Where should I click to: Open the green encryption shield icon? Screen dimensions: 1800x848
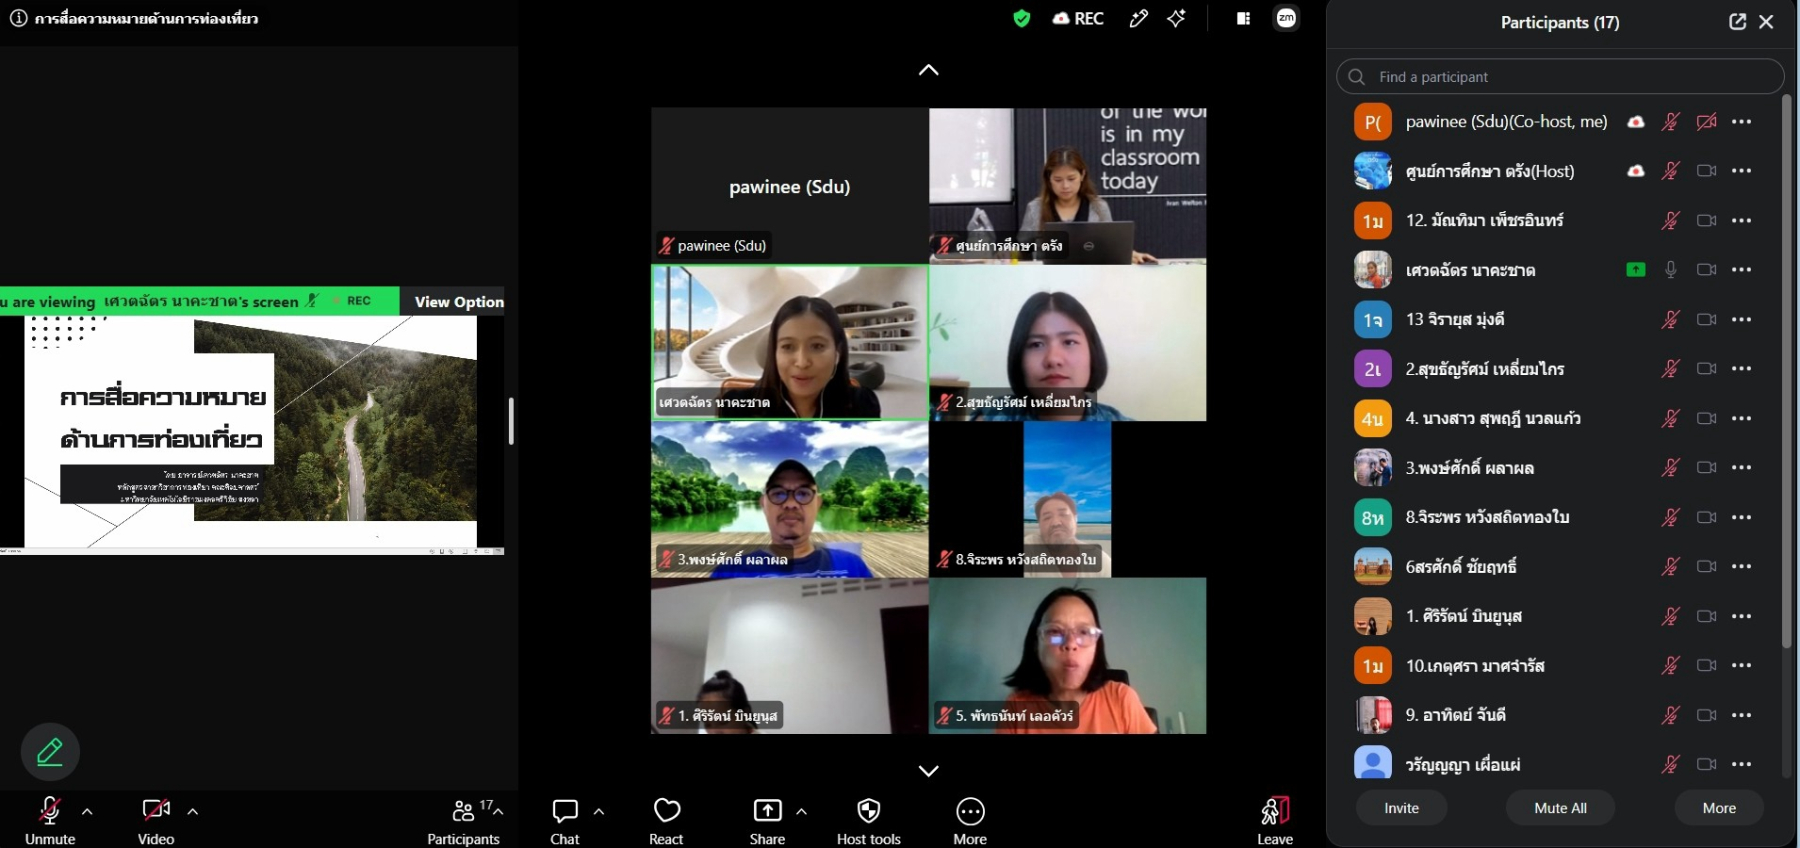point(1021,18)
